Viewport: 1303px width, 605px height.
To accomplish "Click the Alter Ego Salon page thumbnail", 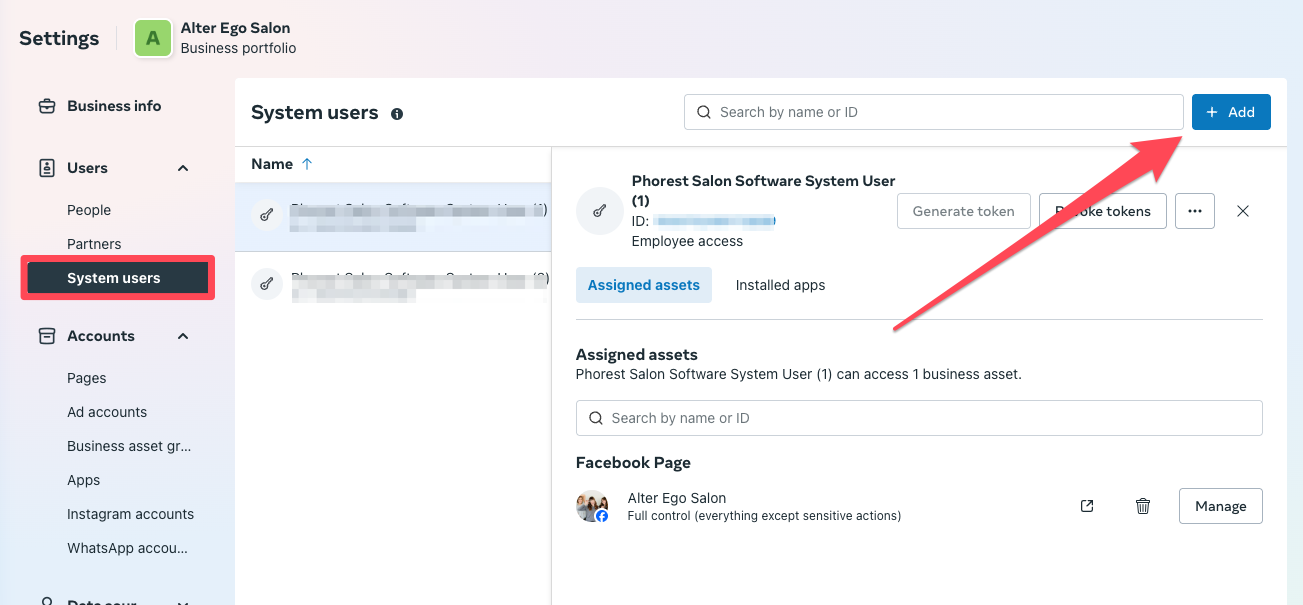I will coord(593,506).
